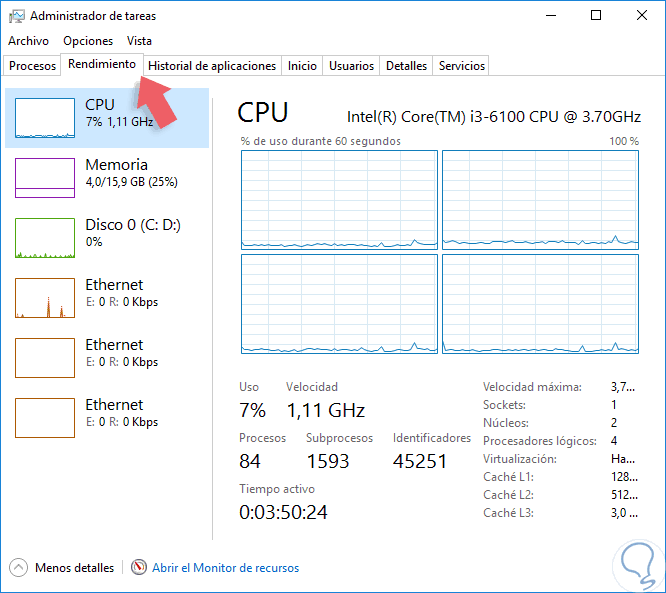666x593 pixels.
Task: Click the Virtualización label
Action: pyautogui.click(x=520, y=459)
